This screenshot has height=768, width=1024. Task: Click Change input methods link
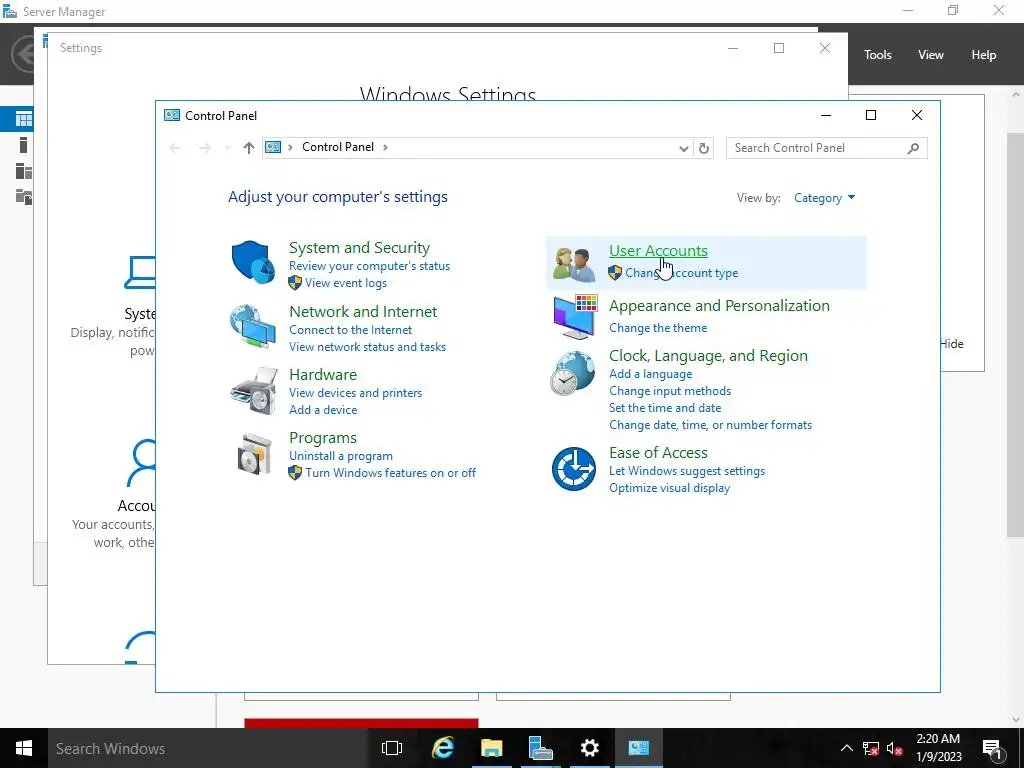[x=670, y=391]
